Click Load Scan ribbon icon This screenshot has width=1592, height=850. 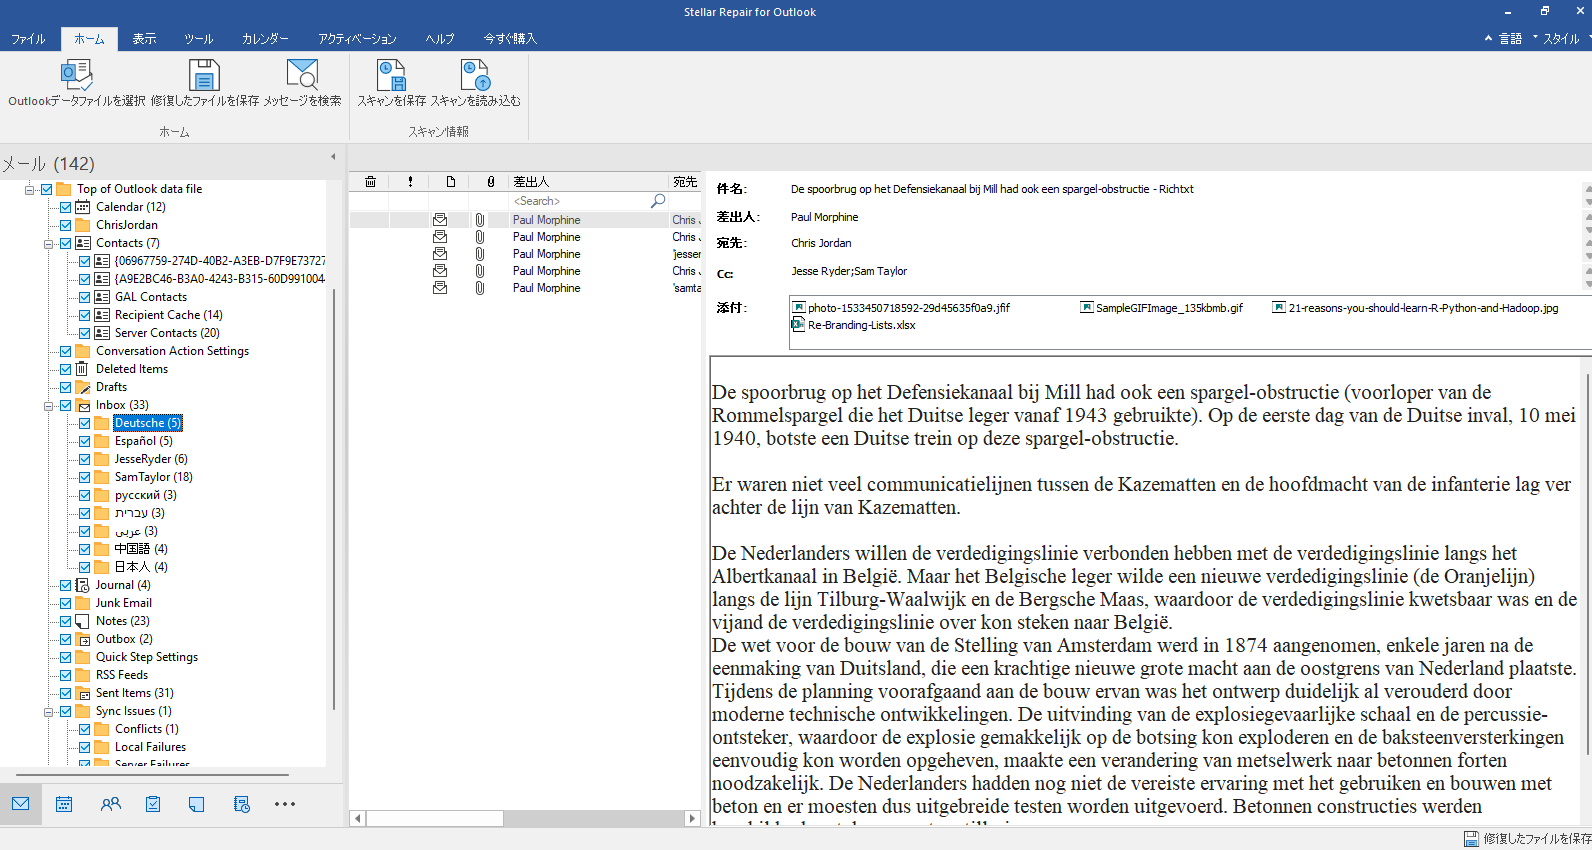tap(475, 75)
